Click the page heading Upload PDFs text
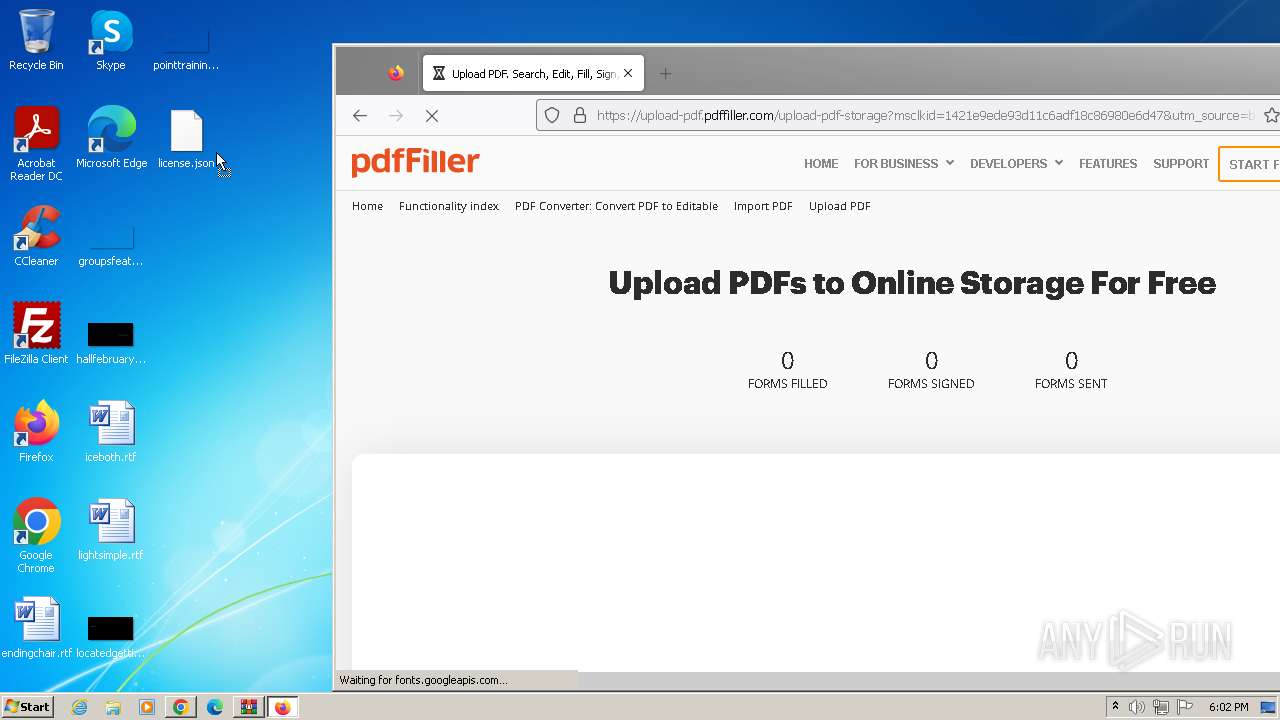 click(x=912, y=283)
